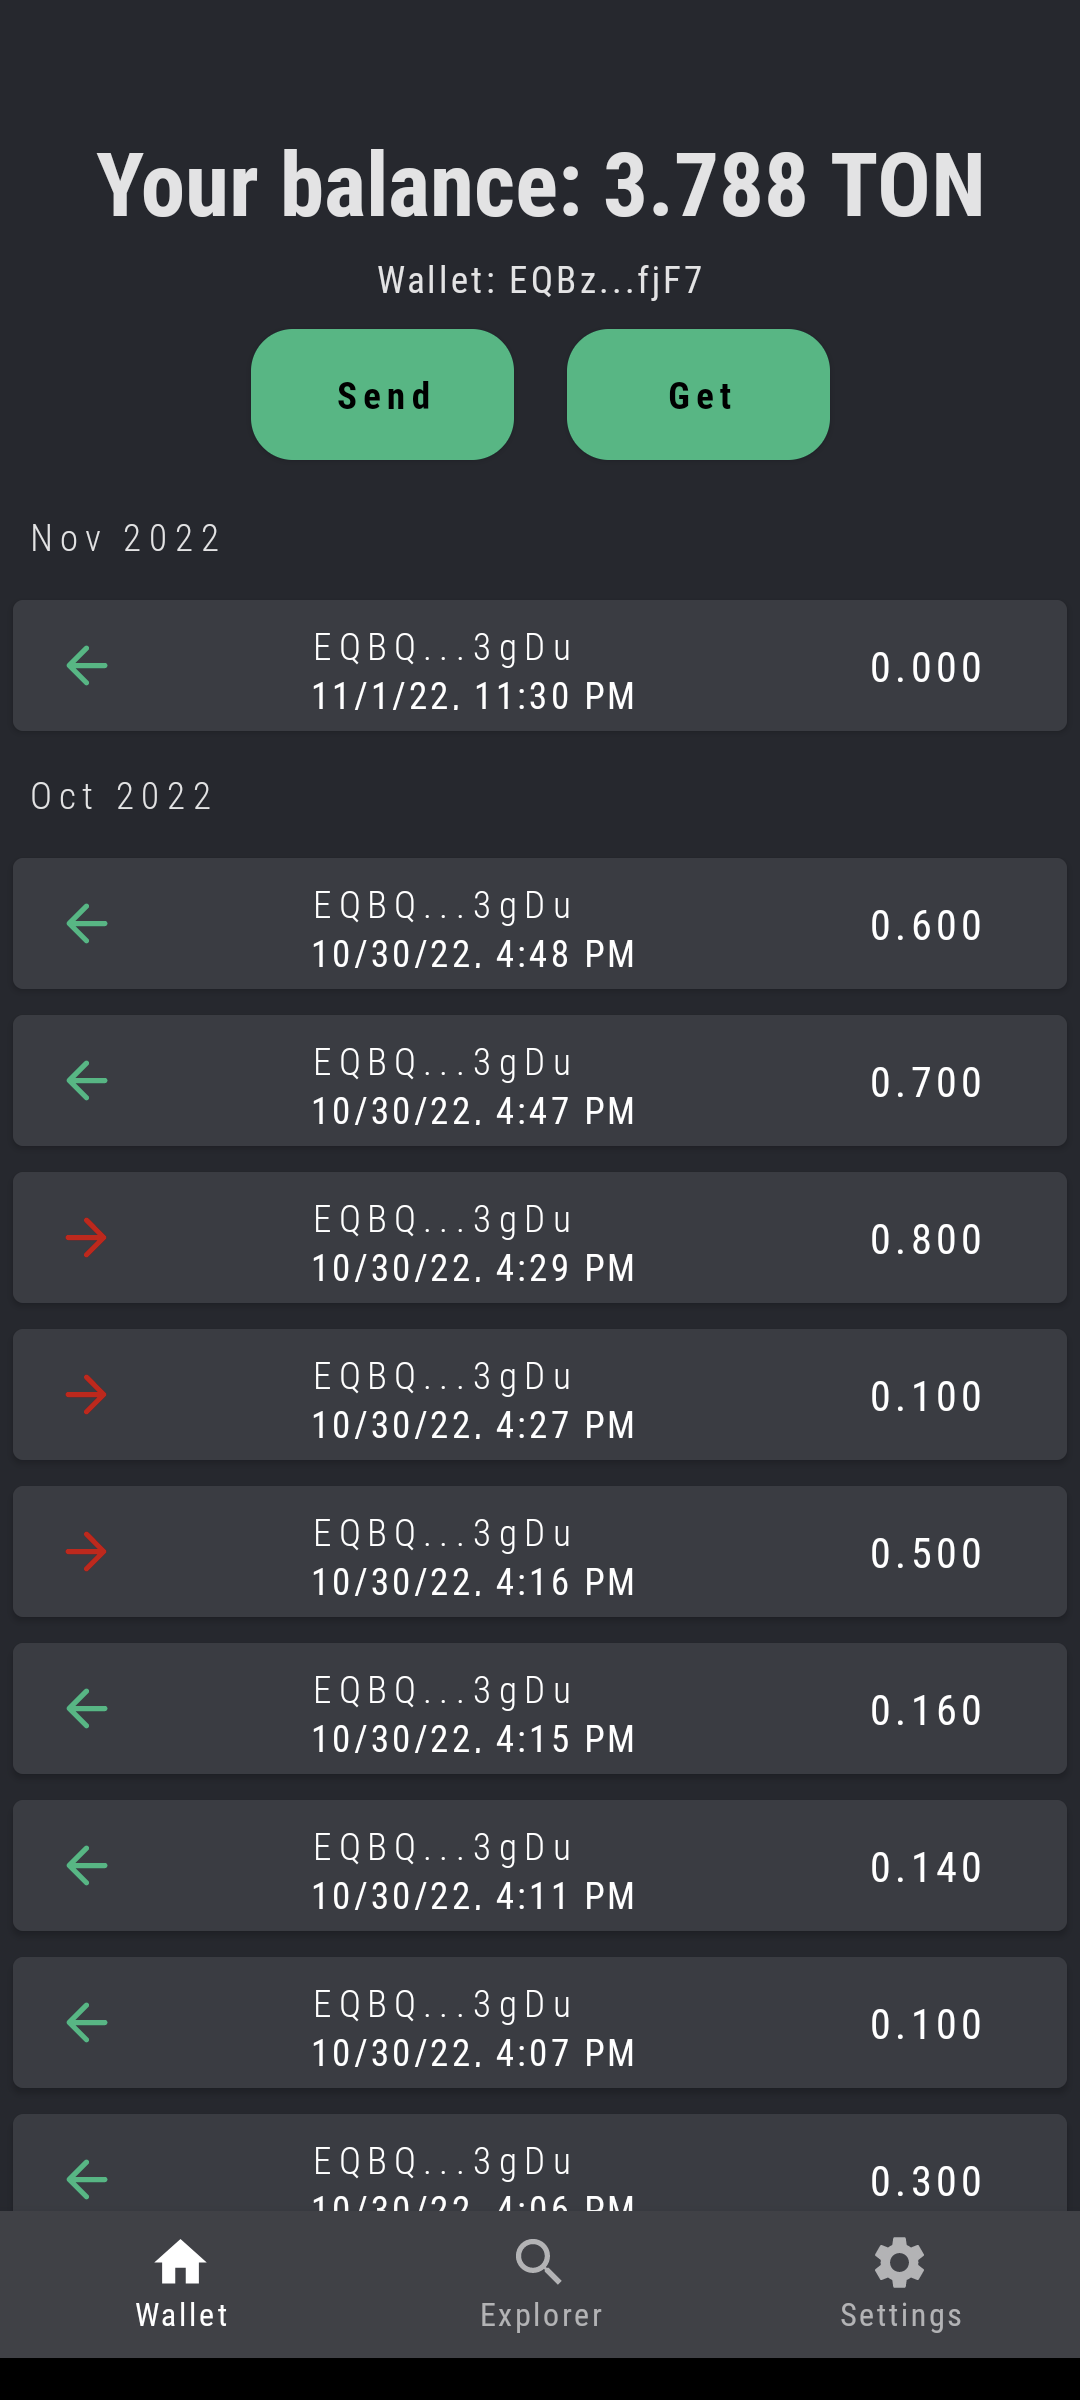The height and width of the screenshot is (2400, 1080).
Task: Click green arrow on 4:15 PM transaction
Action: pos(87,1709)
